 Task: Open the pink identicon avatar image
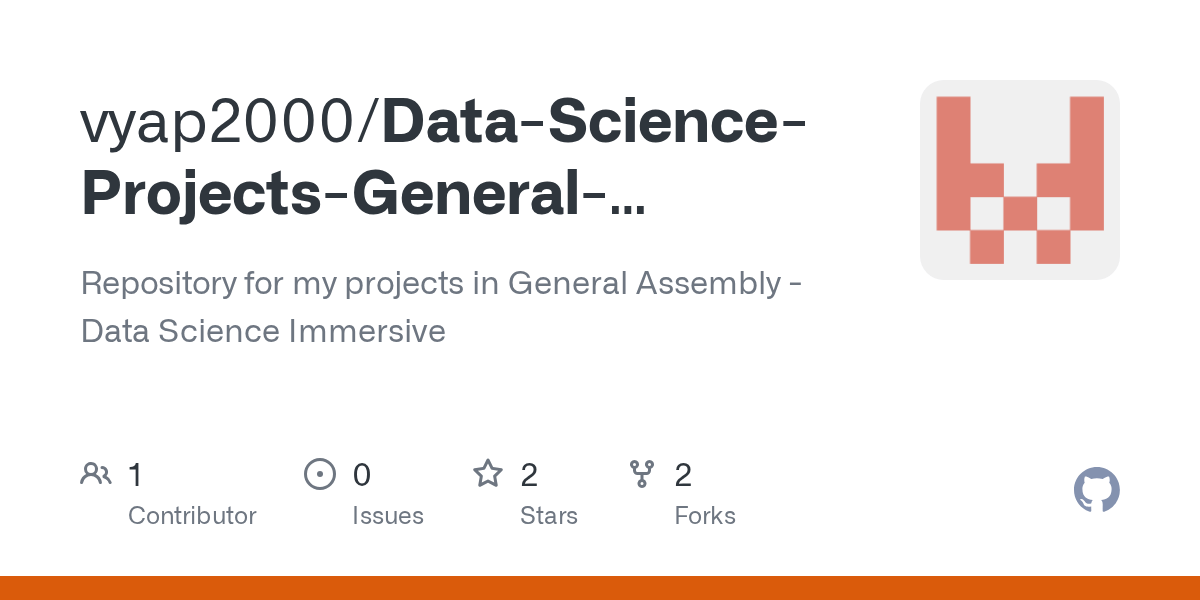point(1019,180)
